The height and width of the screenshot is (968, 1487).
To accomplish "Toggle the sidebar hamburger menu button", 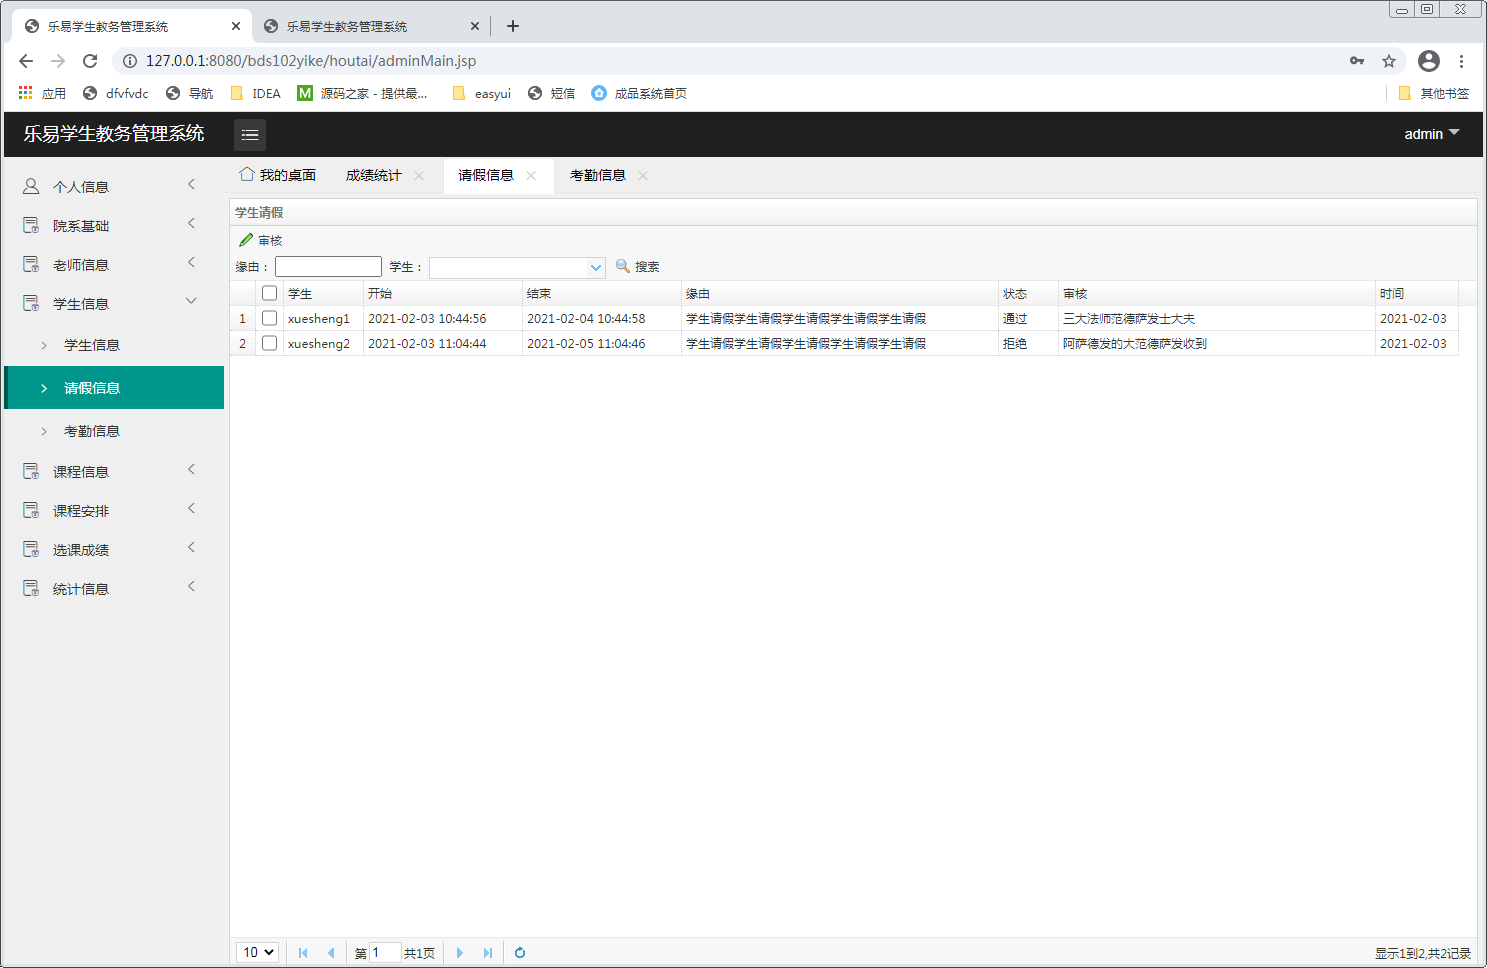I will [x=250, y=134].
